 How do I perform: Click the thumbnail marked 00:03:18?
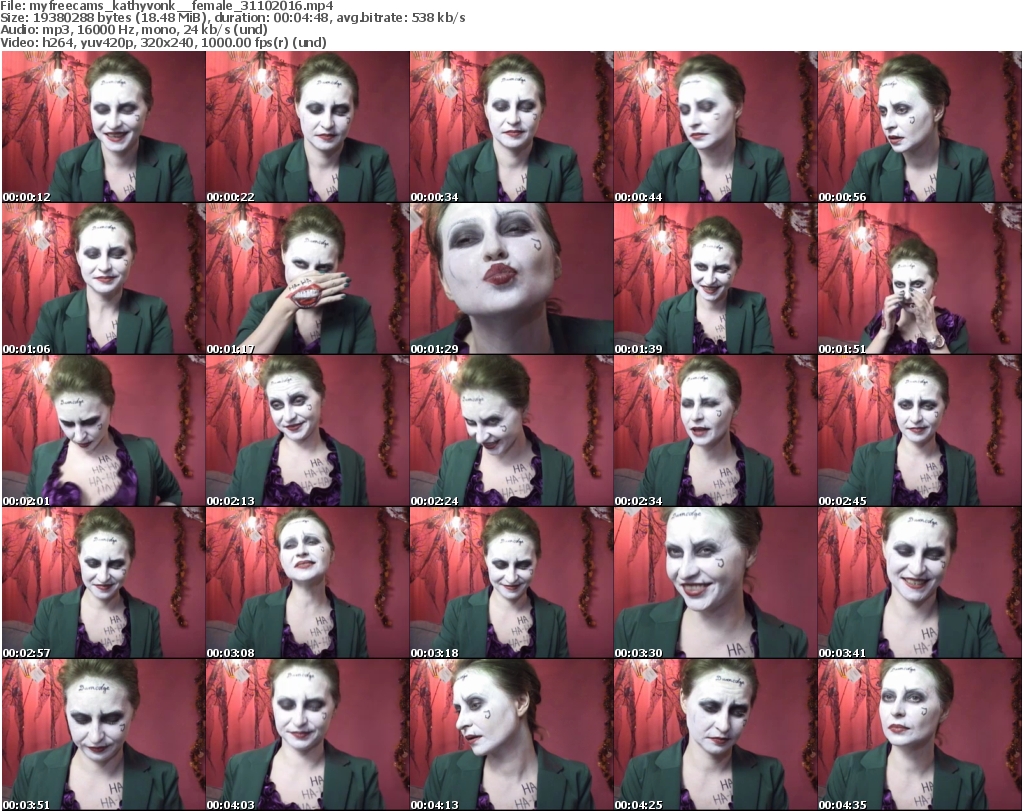coord(511,583)
